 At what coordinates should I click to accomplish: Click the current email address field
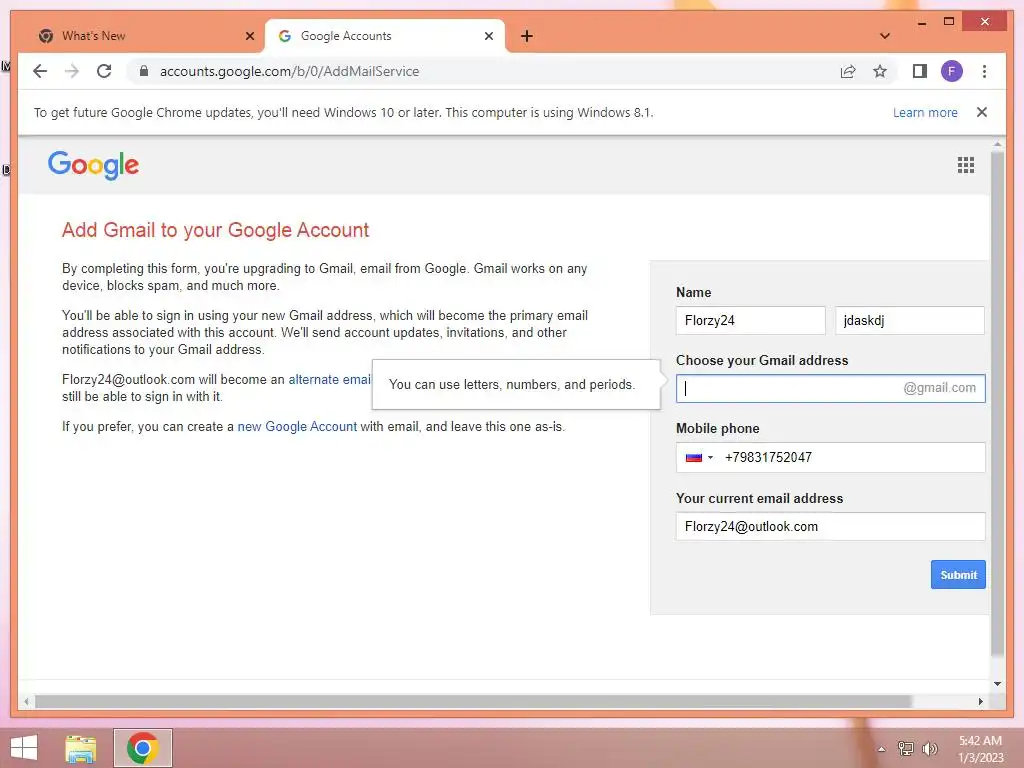pos(830,526)
